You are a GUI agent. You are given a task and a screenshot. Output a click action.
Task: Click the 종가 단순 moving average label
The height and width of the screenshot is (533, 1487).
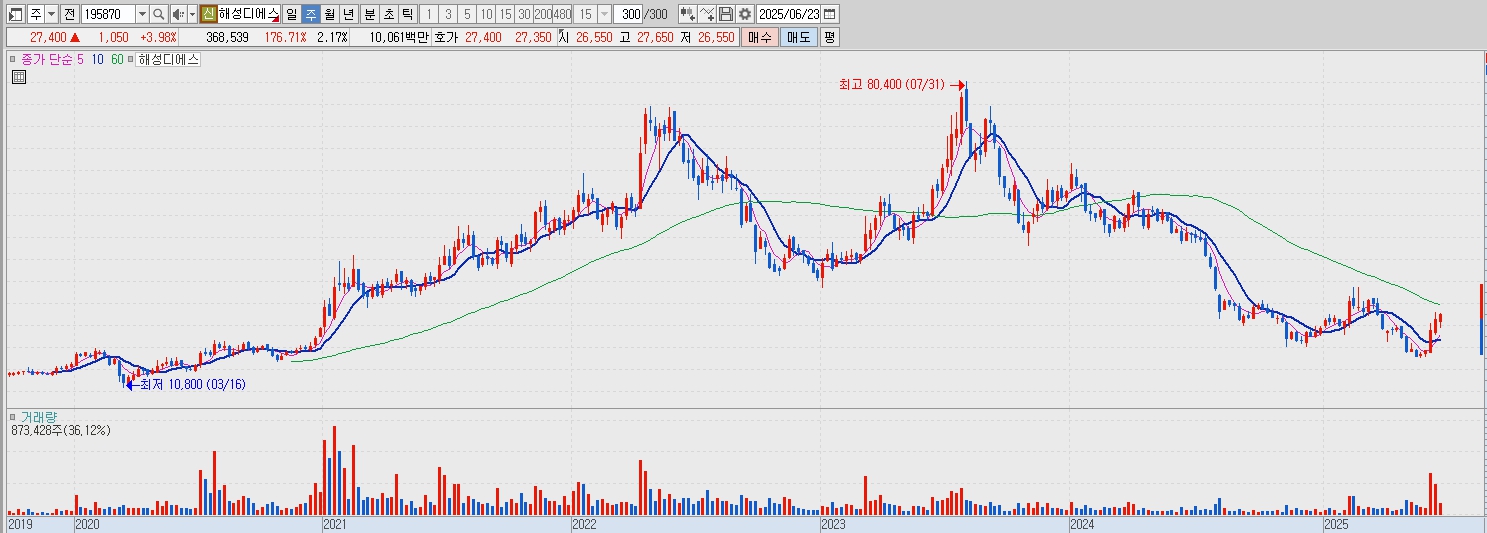pyautogui.click(x=47, y=59)
